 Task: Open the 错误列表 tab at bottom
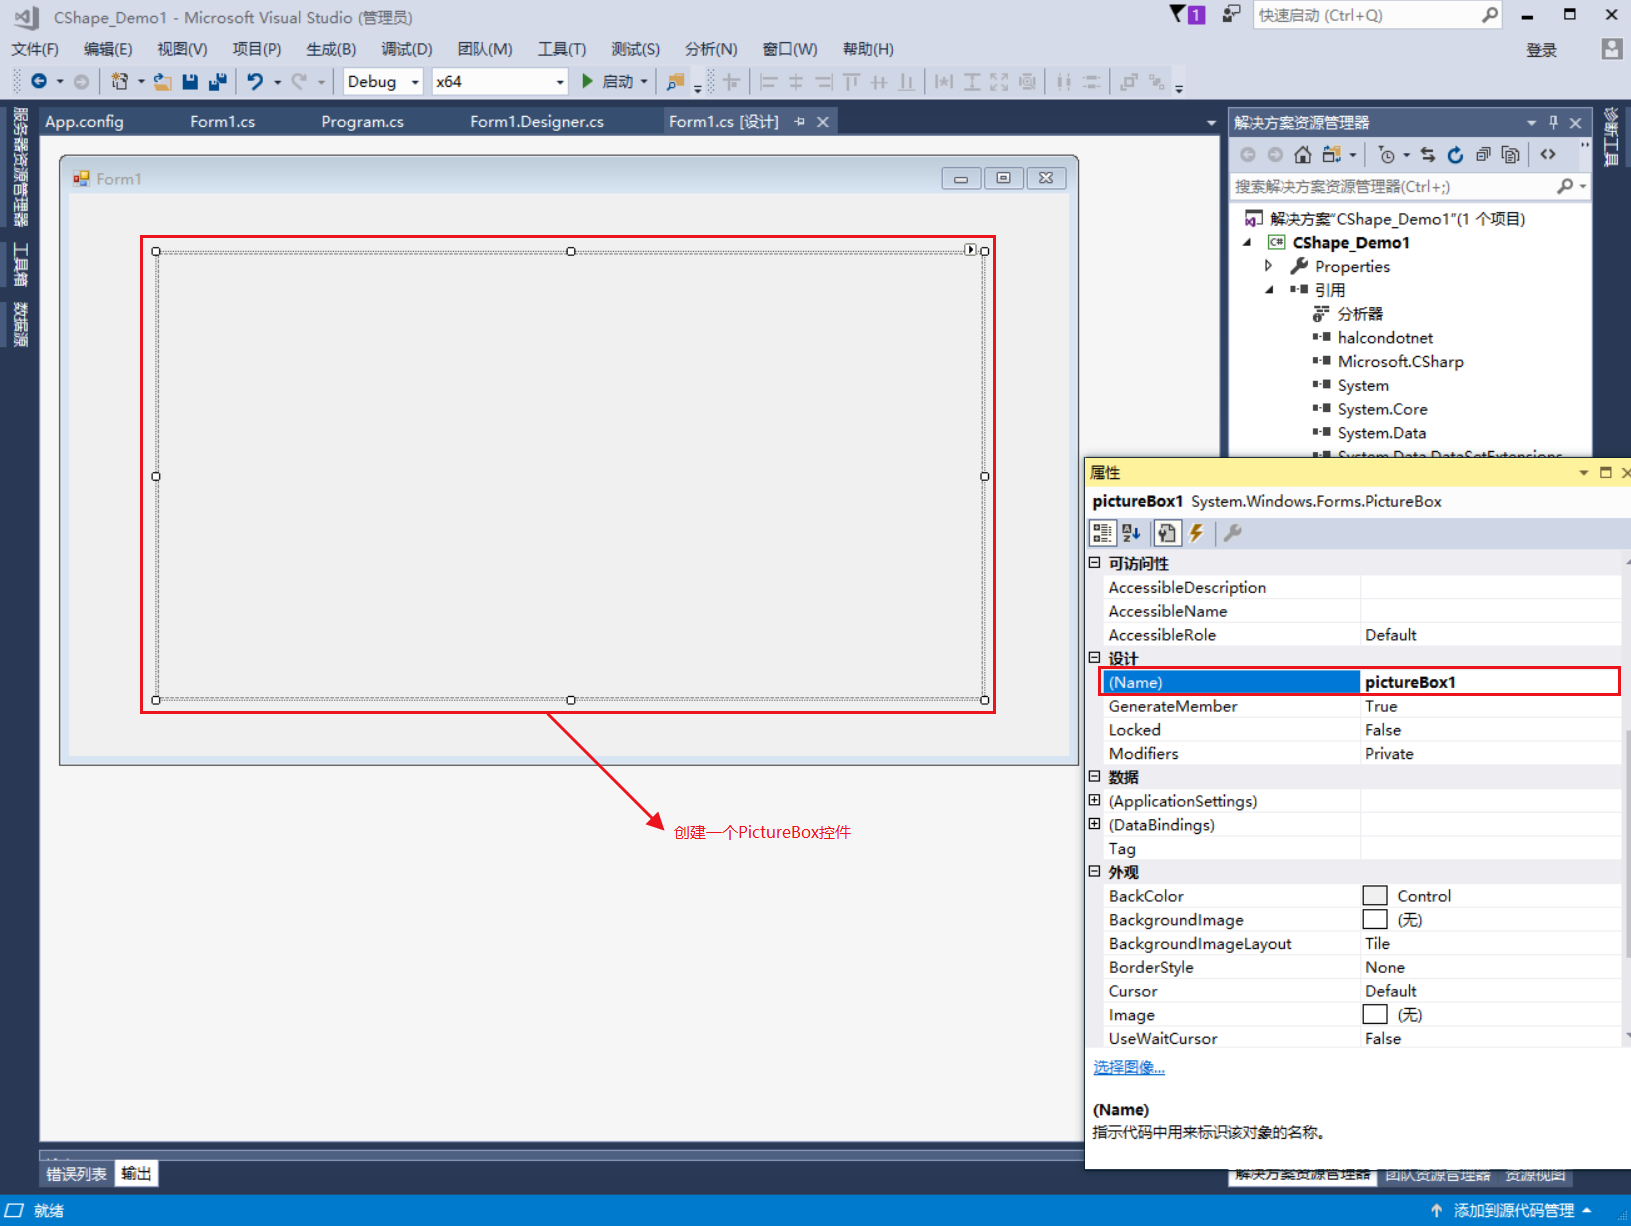(x=76, y=1174)
